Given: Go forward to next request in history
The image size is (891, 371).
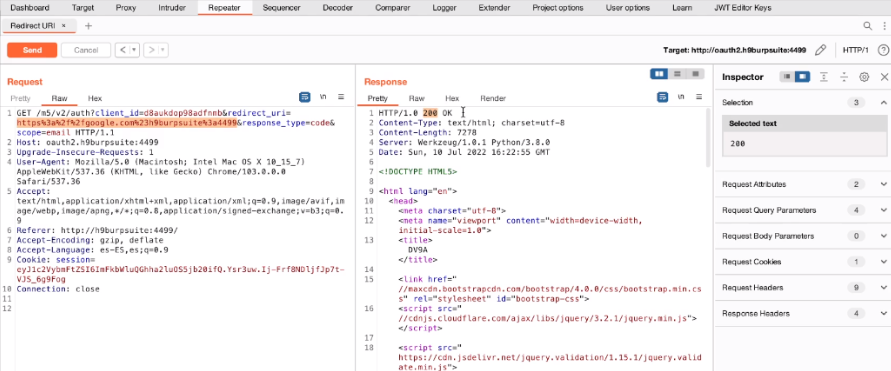Looking at the screenshot, I should [151, 50].
